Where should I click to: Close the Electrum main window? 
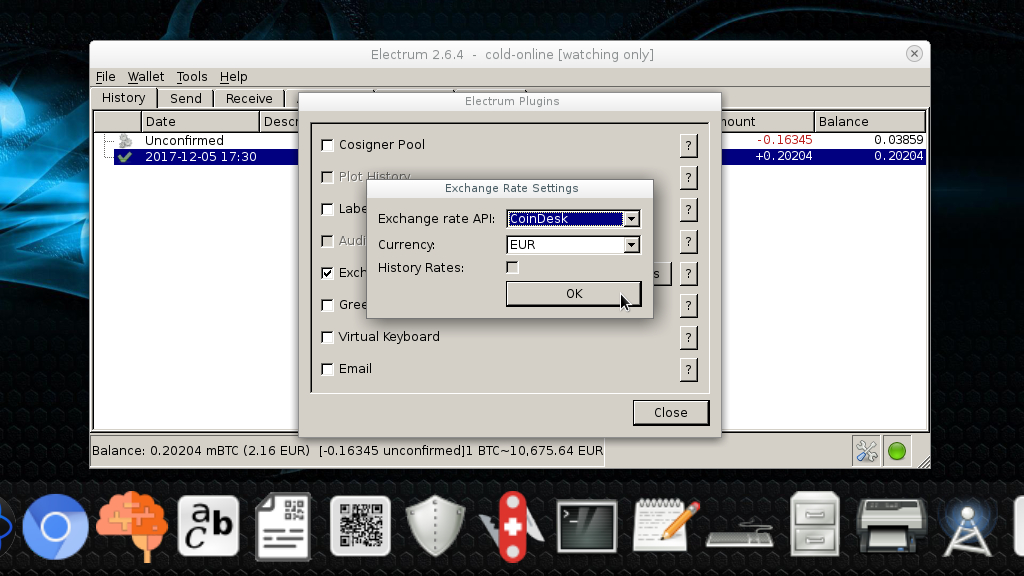[x=914, y=54]
